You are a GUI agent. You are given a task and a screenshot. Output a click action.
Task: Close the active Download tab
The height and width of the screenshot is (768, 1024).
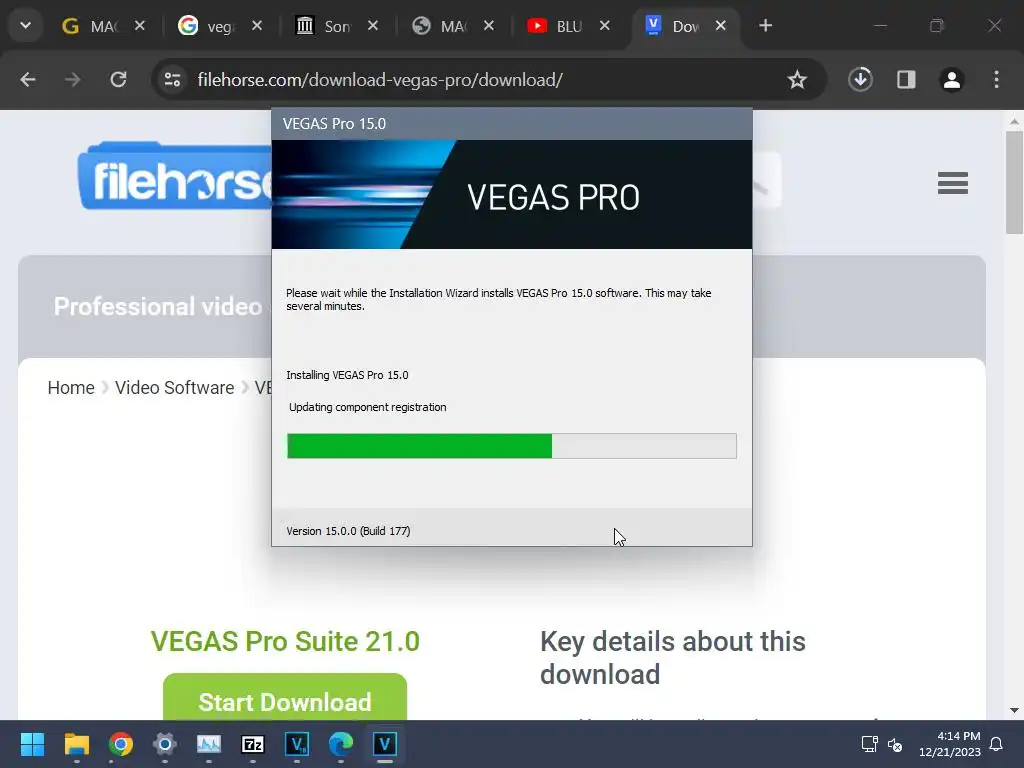[720, 25]
